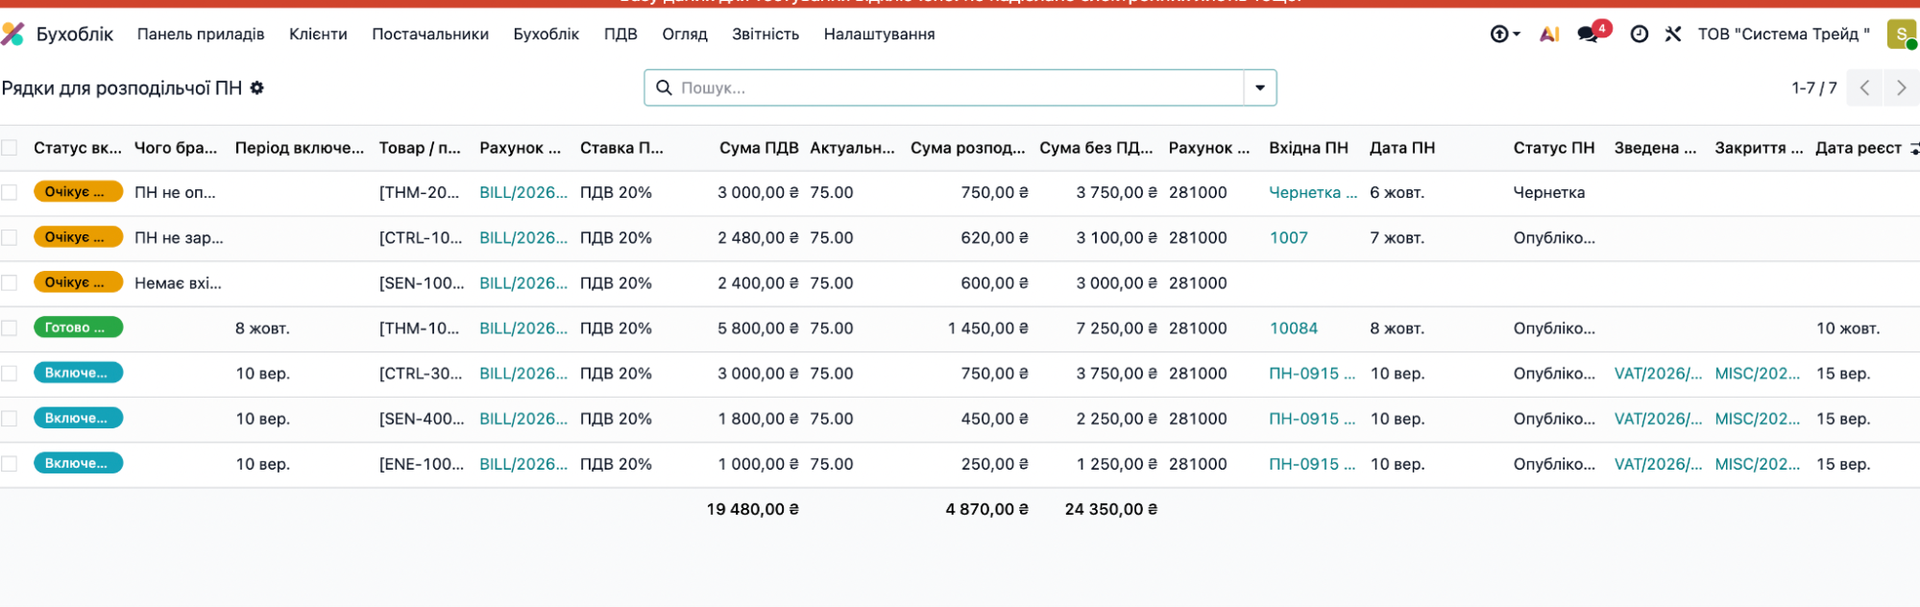
Task: Click the 2 480,00 ₴ VAT amount cell
Action: click(758, 238)
